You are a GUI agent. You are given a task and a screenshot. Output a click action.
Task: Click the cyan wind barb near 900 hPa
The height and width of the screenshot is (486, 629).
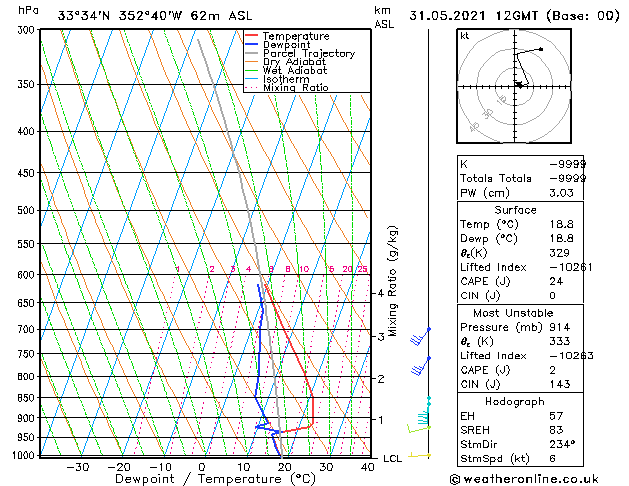(x=424, y=411)
